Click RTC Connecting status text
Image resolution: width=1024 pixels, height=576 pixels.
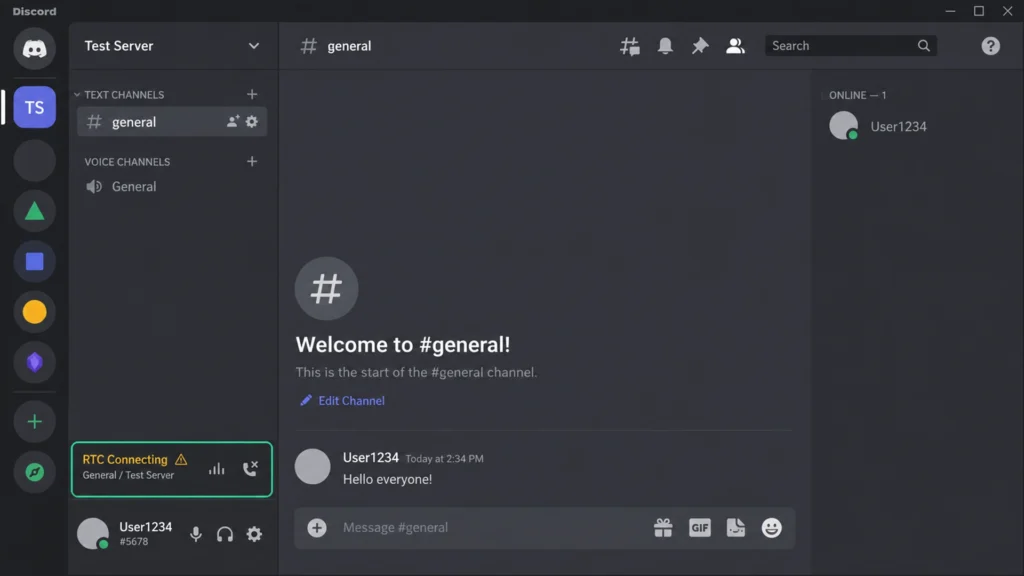[125, 459]
